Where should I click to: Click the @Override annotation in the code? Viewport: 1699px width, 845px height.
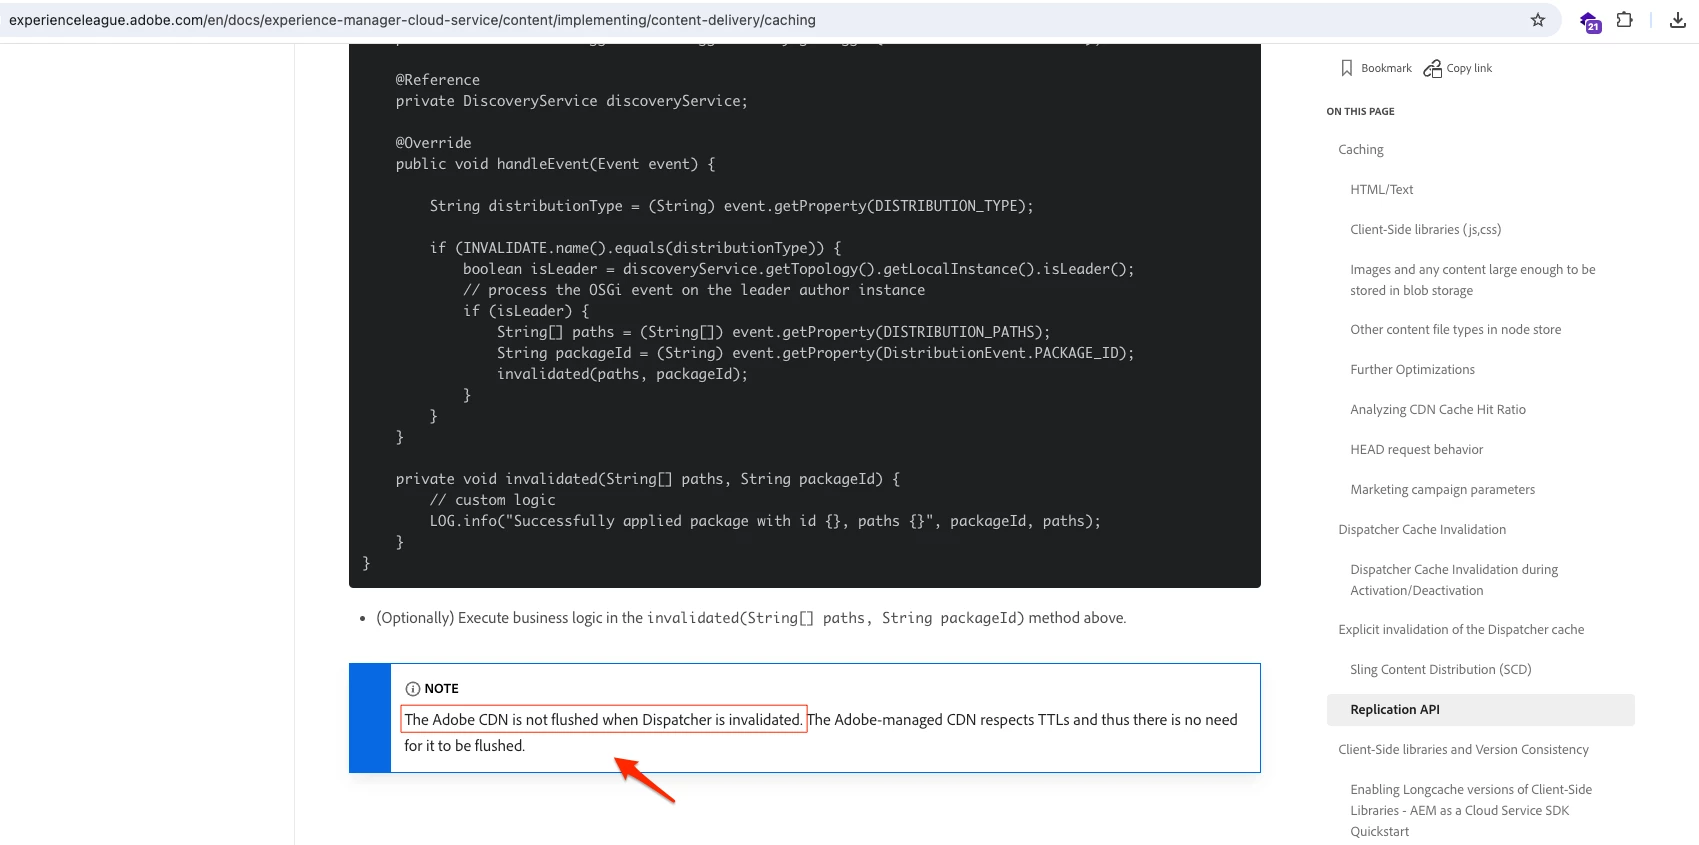(x=433, y=143)
